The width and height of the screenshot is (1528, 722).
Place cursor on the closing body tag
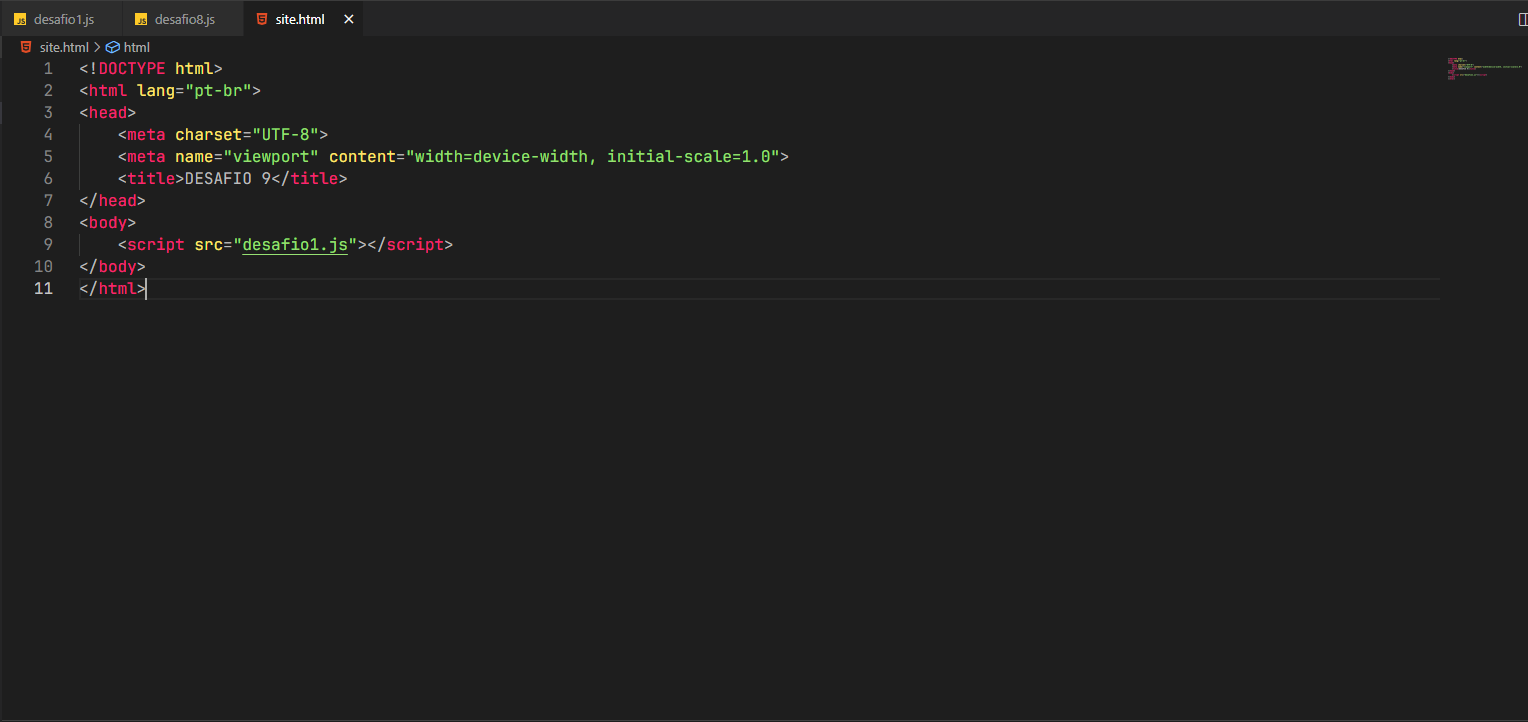click(116, 266)
